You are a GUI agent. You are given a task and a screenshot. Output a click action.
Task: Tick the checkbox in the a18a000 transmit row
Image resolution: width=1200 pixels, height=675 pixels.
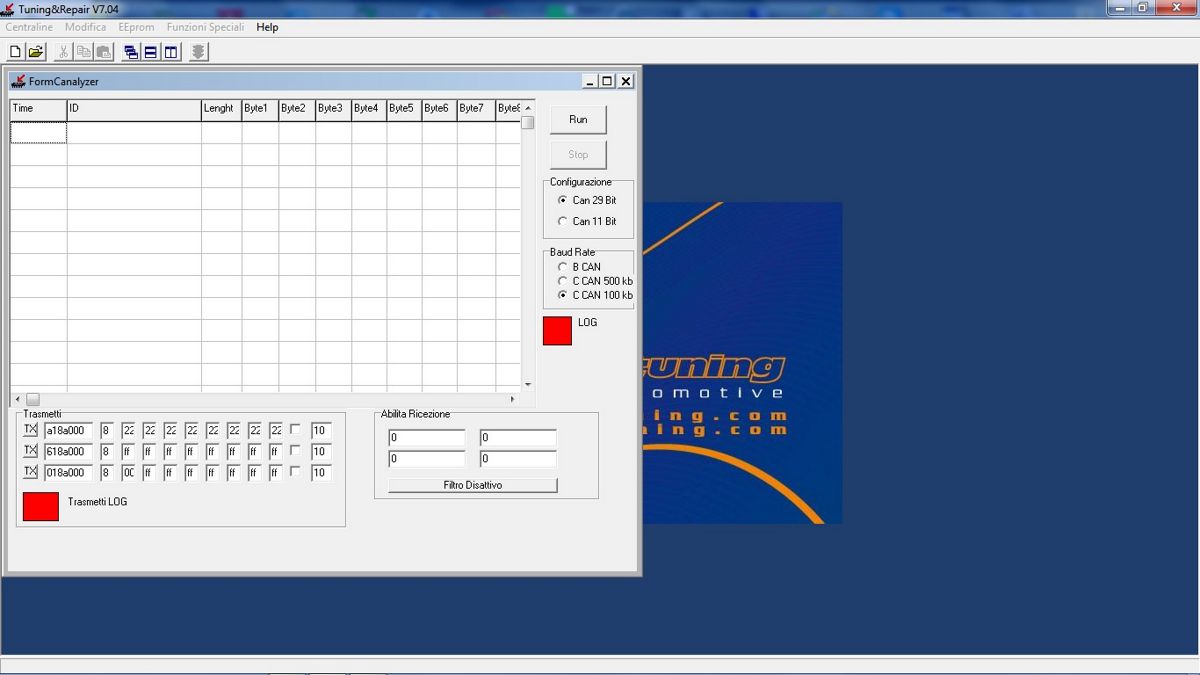(x=295, y=429)
